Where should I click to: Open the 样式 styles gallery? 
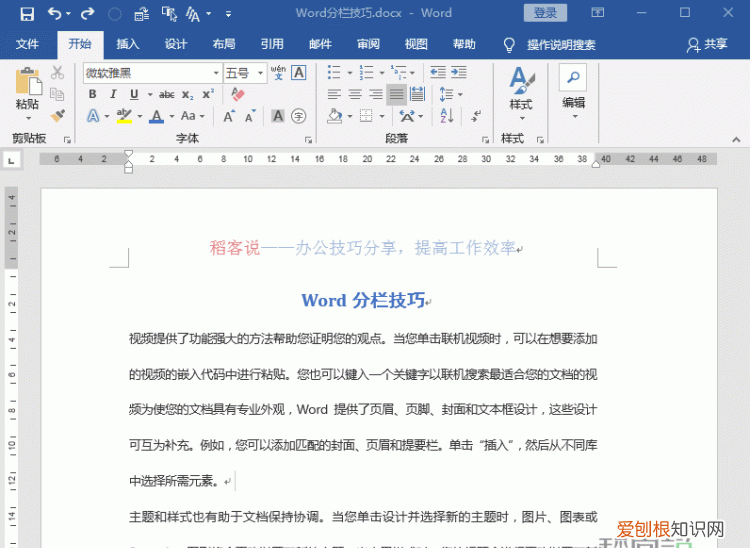(521, 94)
